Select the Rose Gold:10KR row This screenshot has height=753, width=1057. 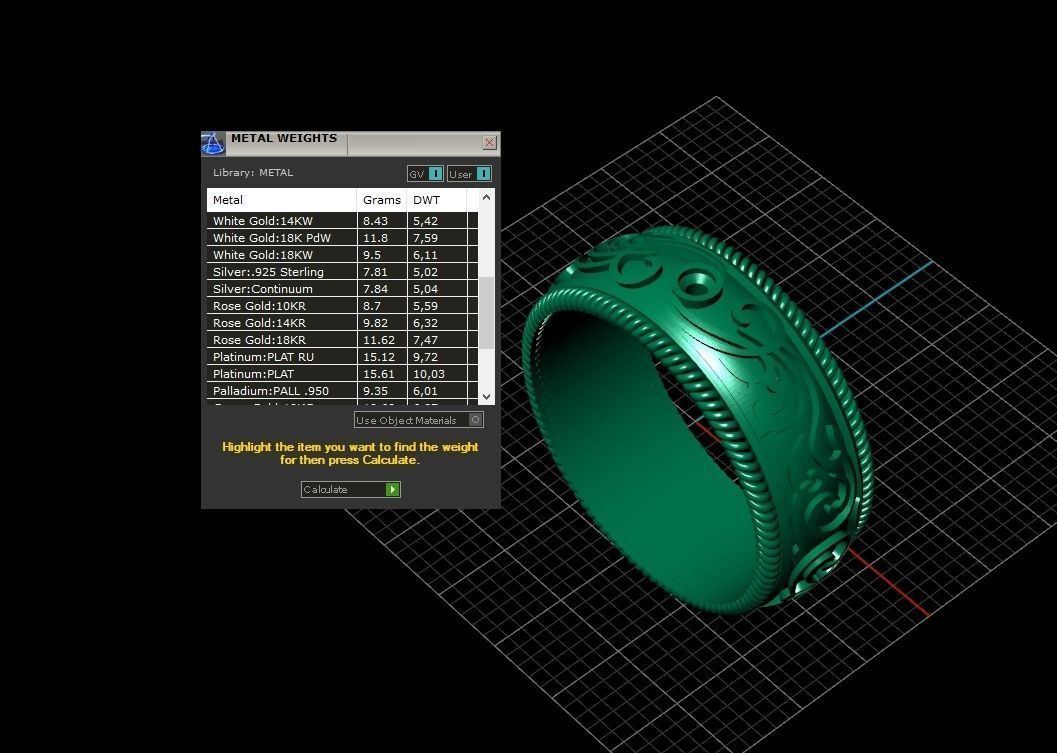(342, 305)
